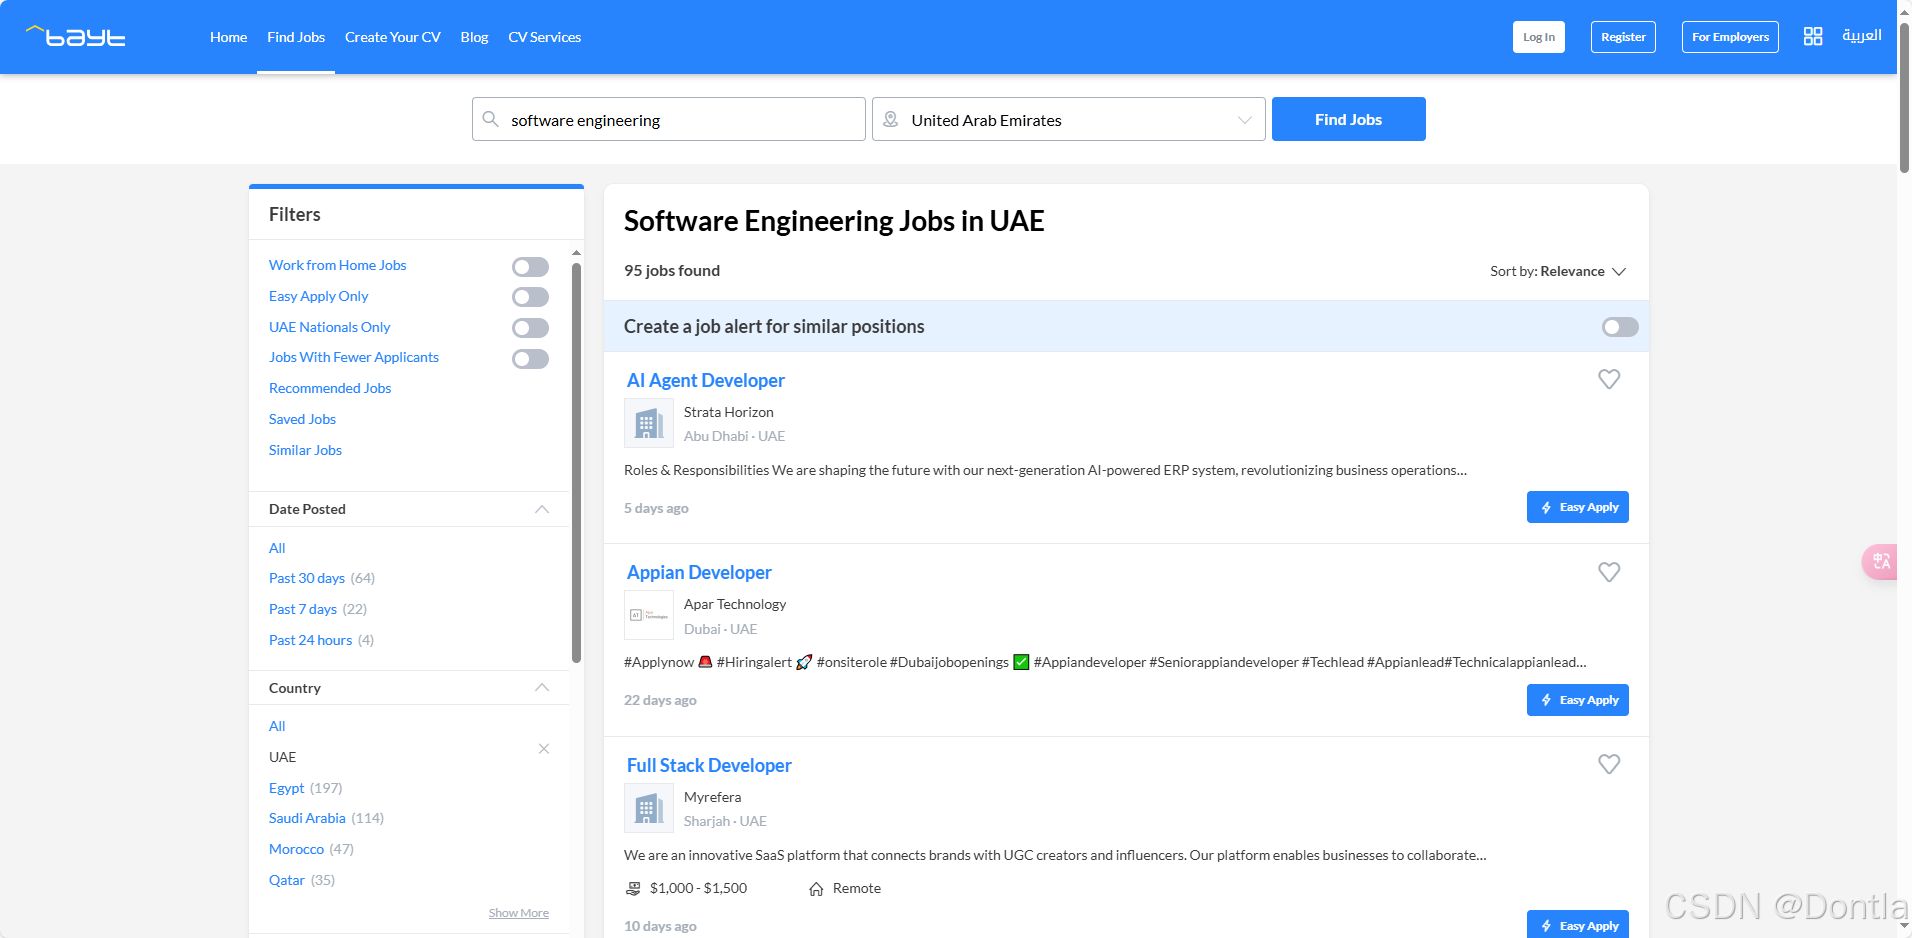Open the Blog navigation item
This screenshot has width=1912, height=938.
click(x=474, y=37)
